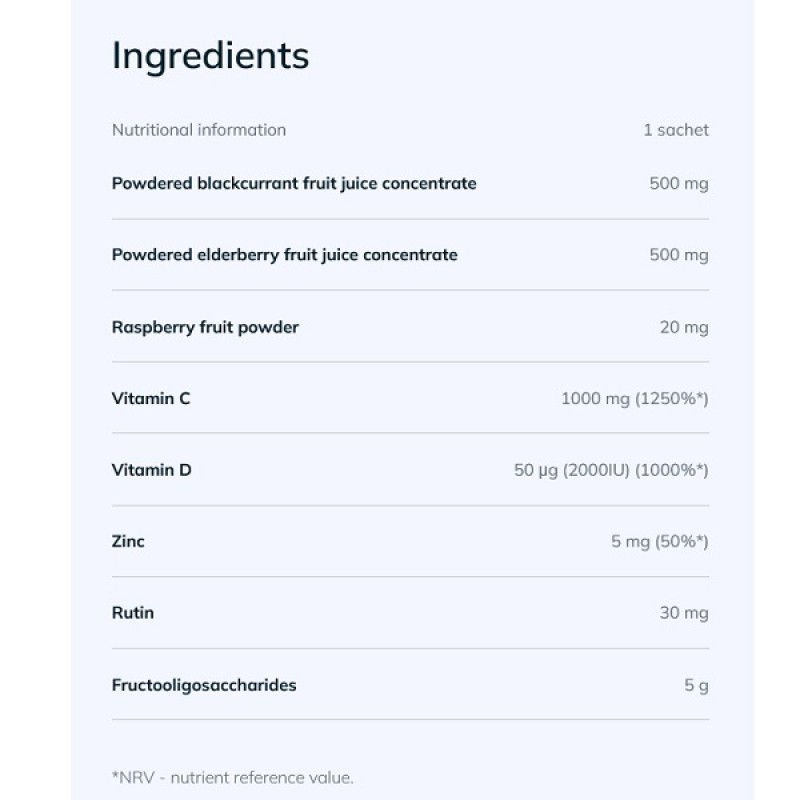Click the Vitamin C label
This screenshot has height=800, width=800.
(x=151, y=399)
